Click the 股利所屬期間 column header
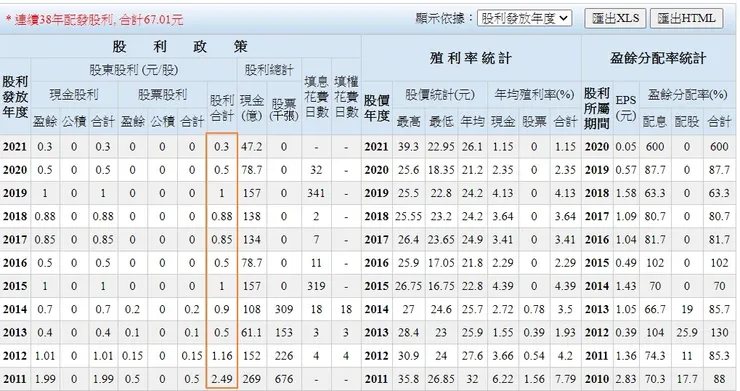 pos(597,108)
